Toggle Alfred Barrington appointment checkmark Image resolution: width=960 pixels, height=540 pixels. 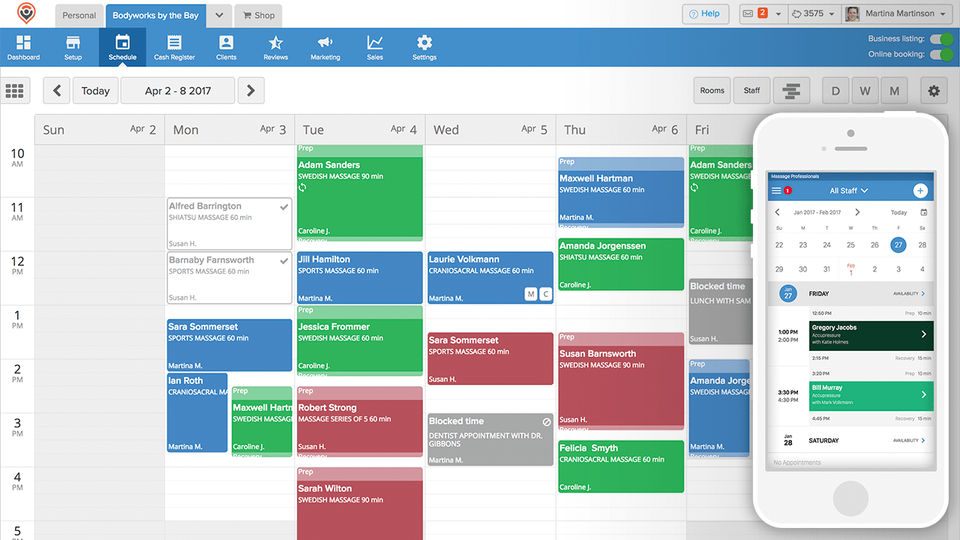coord(284,207)
